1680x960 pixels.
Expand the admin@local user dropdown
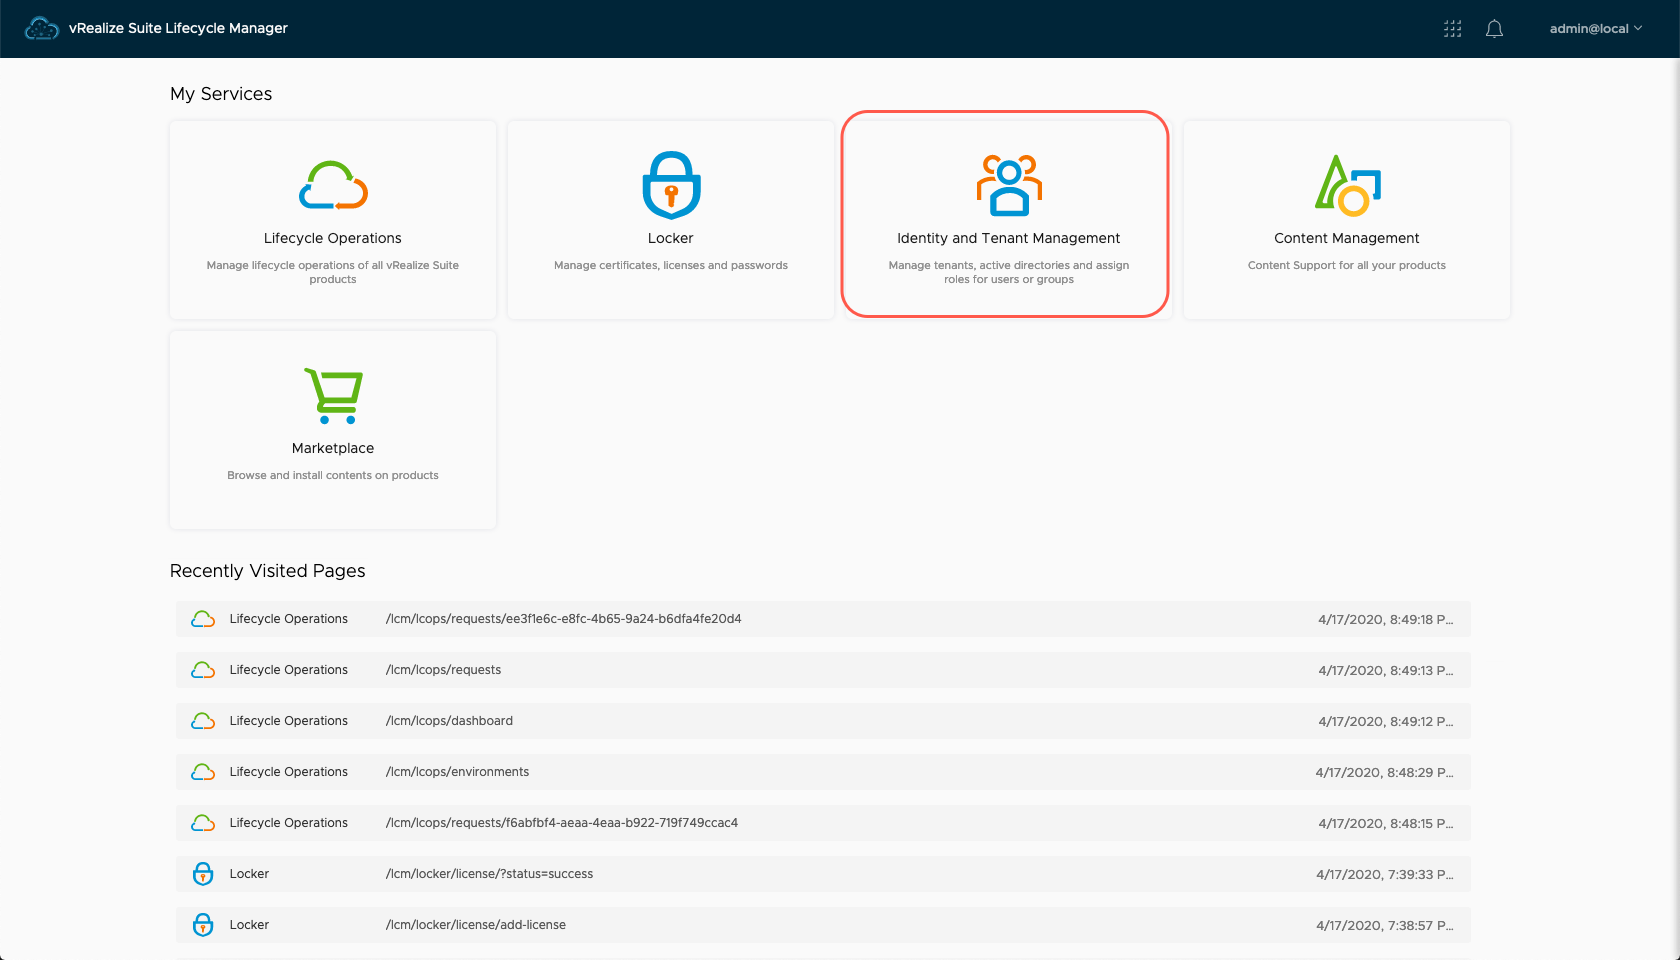(x=1595, y=29)
